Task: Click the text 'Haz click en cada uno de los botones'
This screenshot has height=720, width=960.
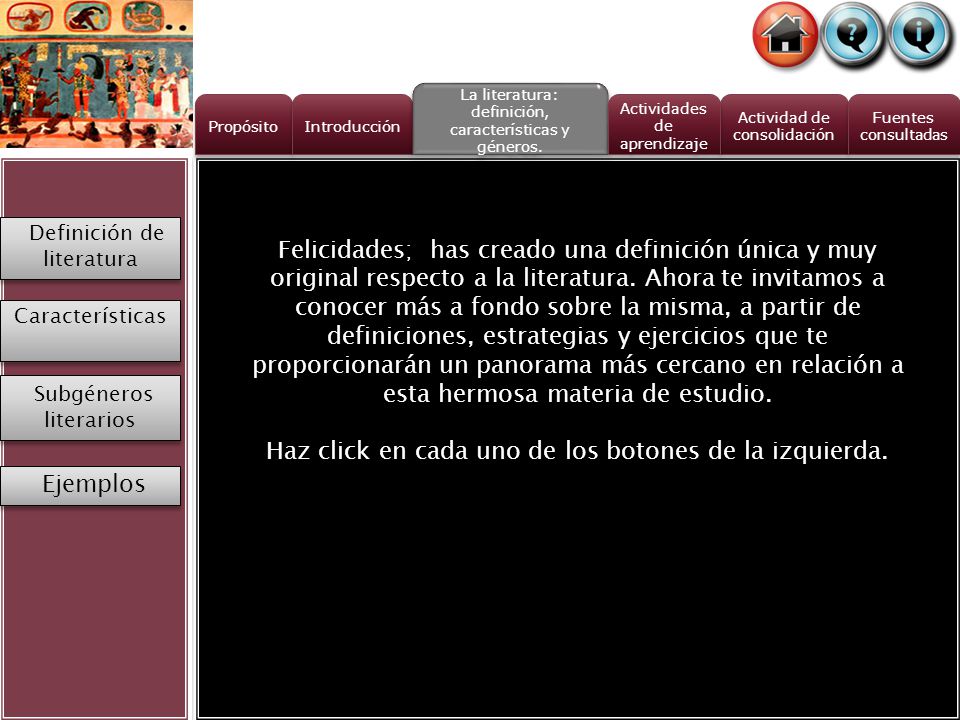Action: click(484, 451)
